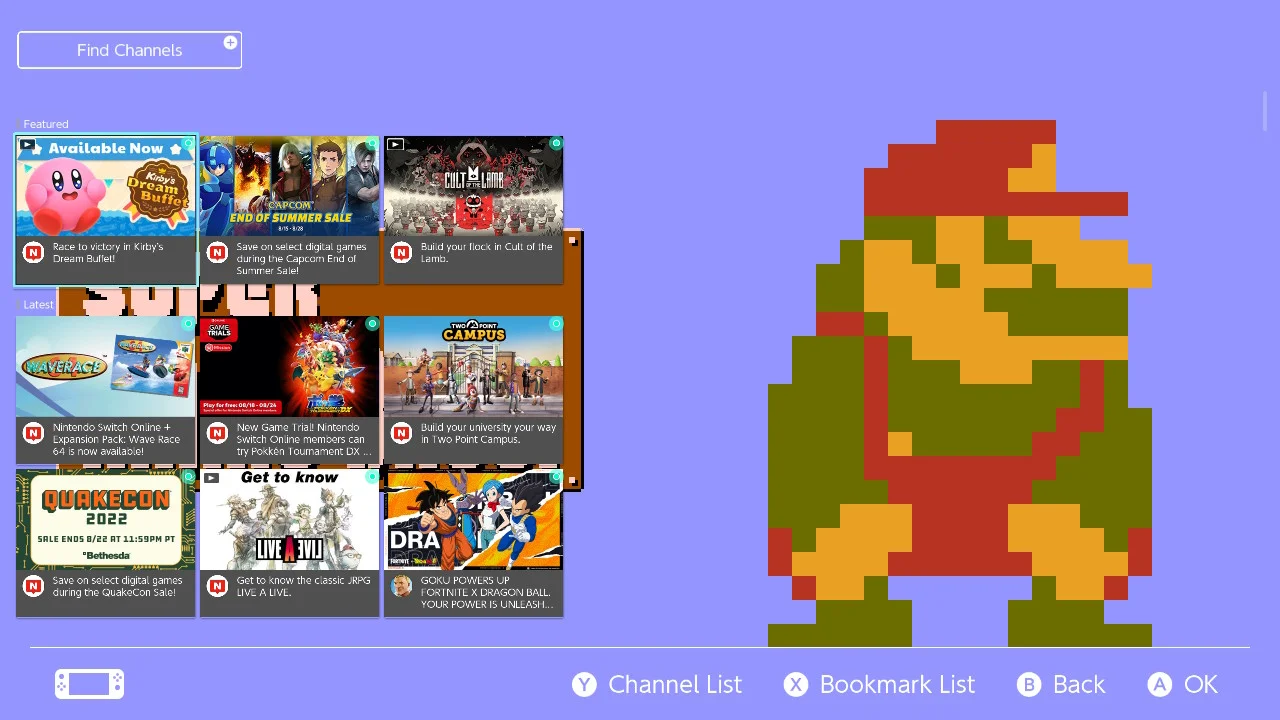
Task: Click the X button icon beside Bookmark List
Action: pos(796,684)
